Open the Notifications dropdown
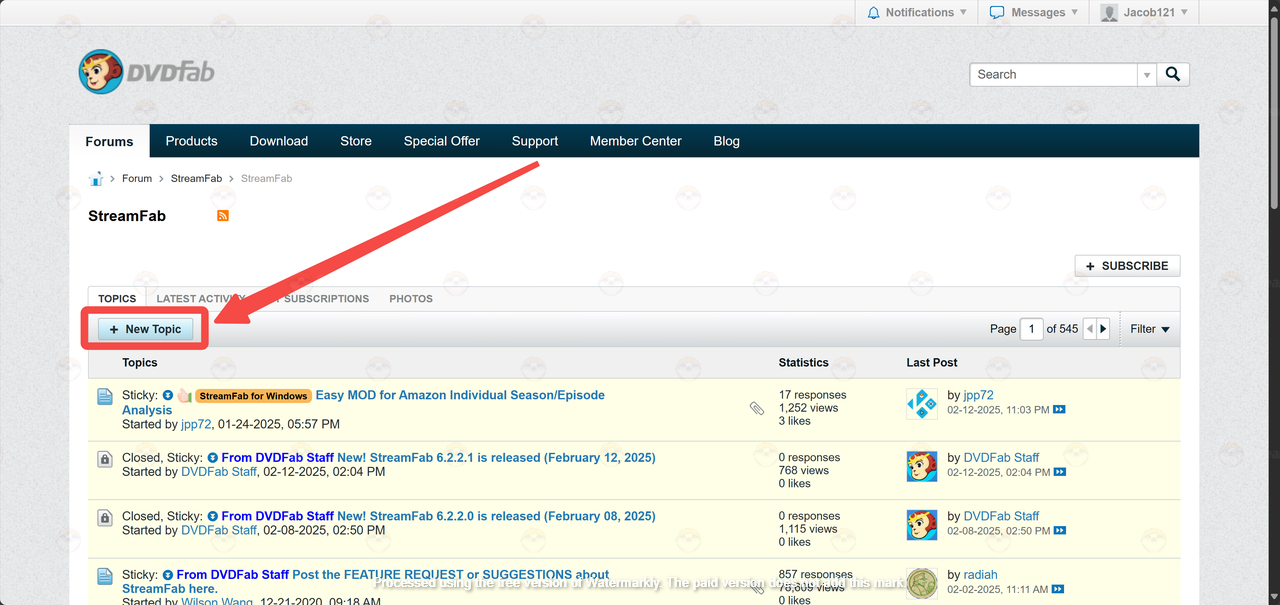 (x=916, y=12)
